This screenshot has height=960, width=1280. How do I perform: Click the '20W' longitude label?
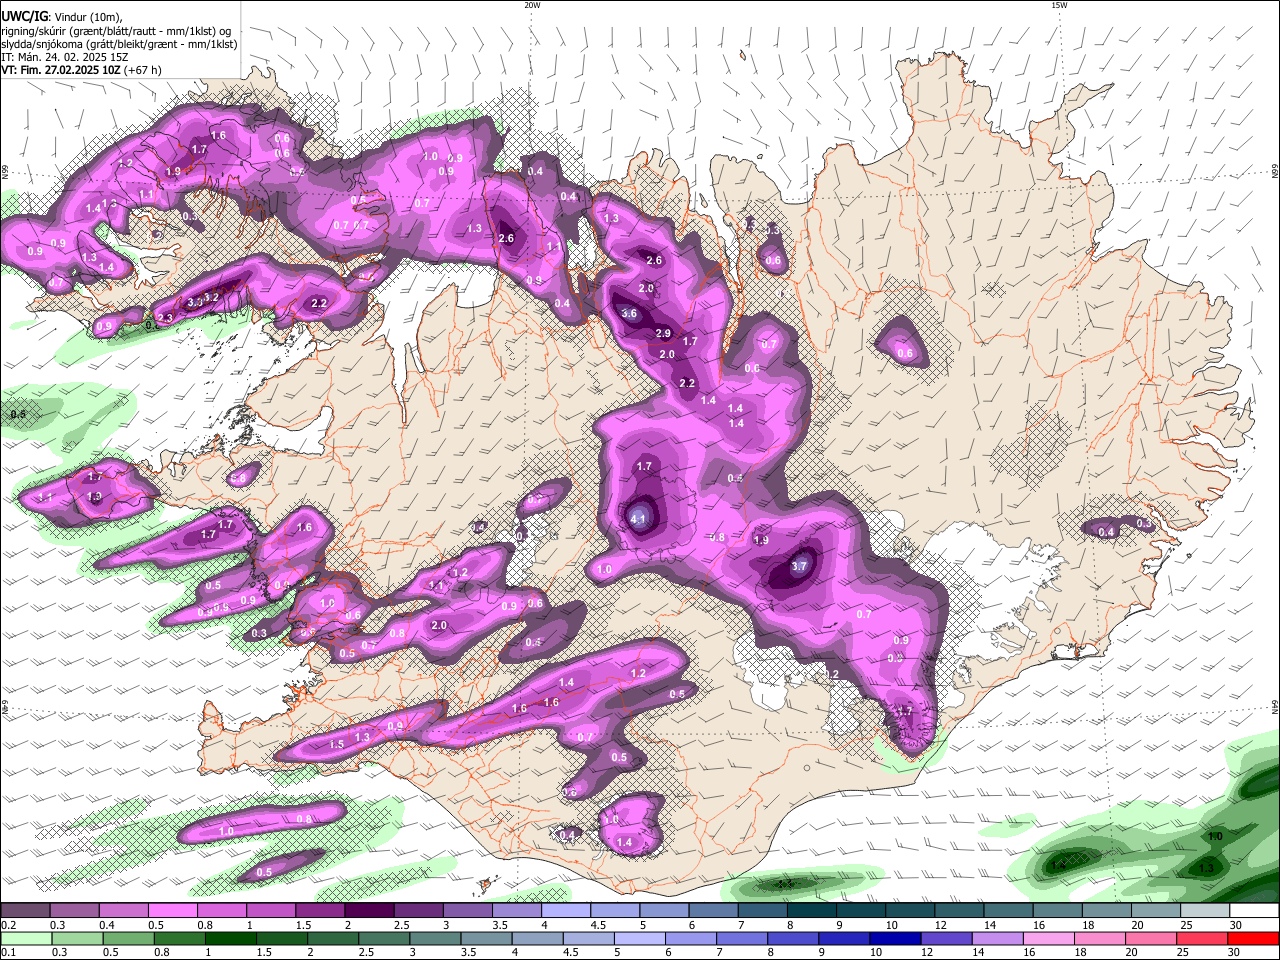(532, 5)
